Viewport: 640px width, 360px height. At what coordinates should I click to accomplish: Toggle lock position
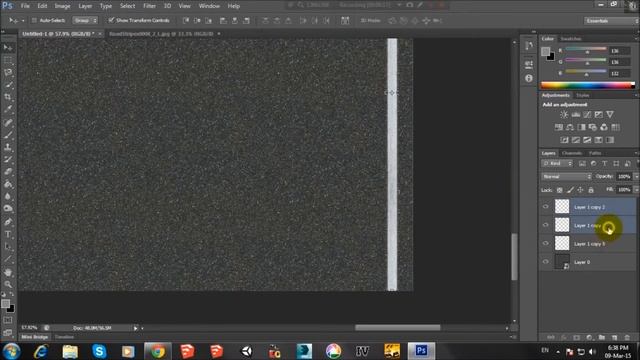(x=580, y=190)
